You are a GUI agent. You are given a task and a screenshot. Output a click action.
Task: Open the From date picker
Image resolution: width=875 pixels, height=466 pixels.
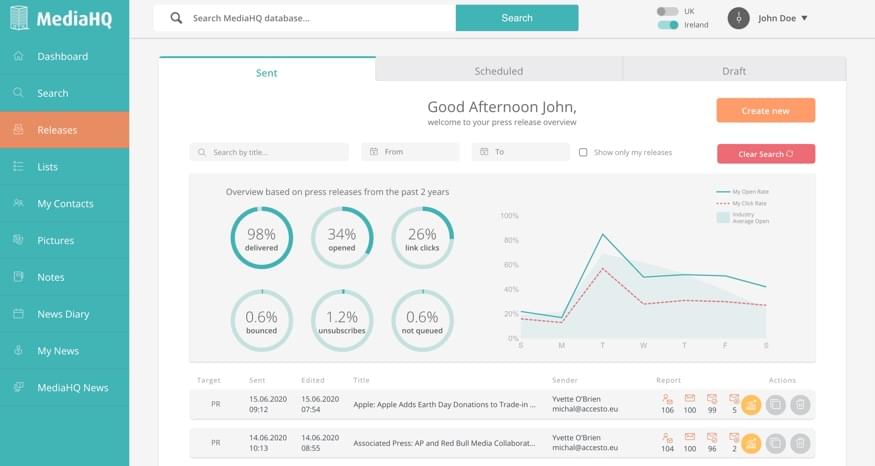pyautogui.click(x=410, y=152)
